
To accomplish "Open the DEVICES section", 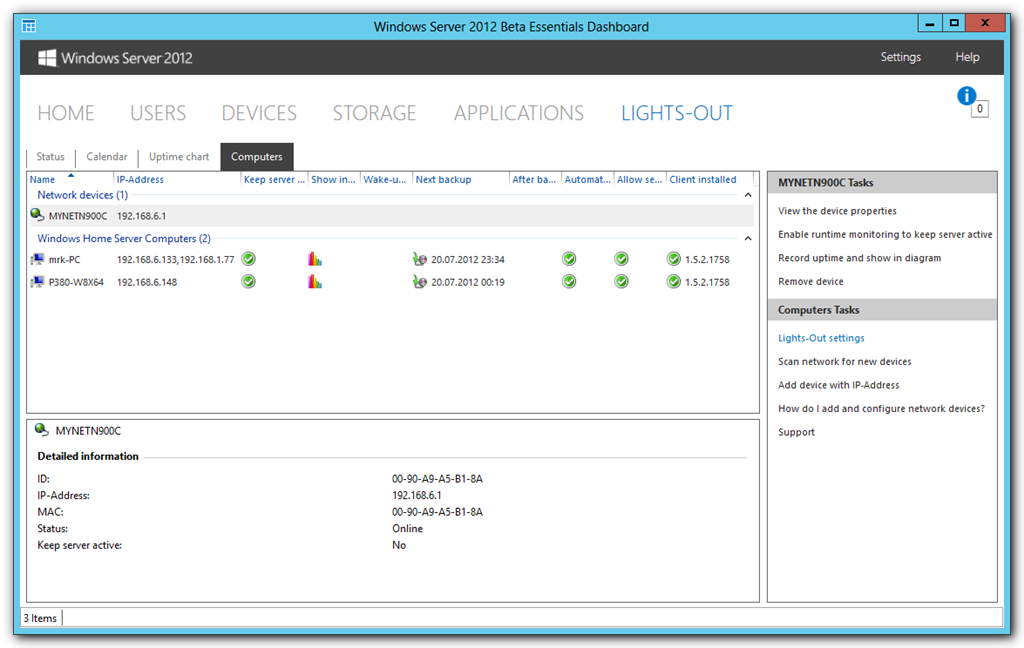I will point(259,113).
